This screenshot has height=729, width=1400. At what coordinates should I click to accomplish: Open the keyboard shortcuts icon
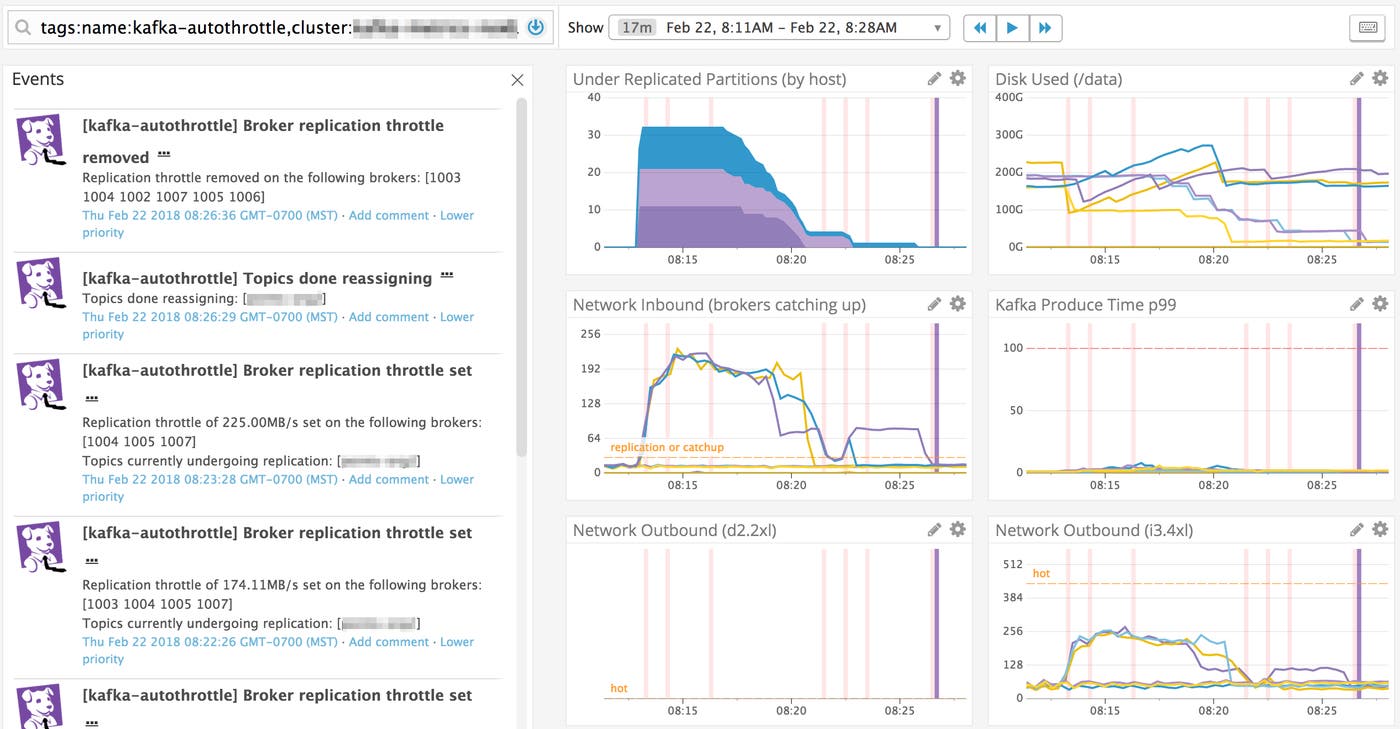pyautogui.click(x=1367, y=28)
